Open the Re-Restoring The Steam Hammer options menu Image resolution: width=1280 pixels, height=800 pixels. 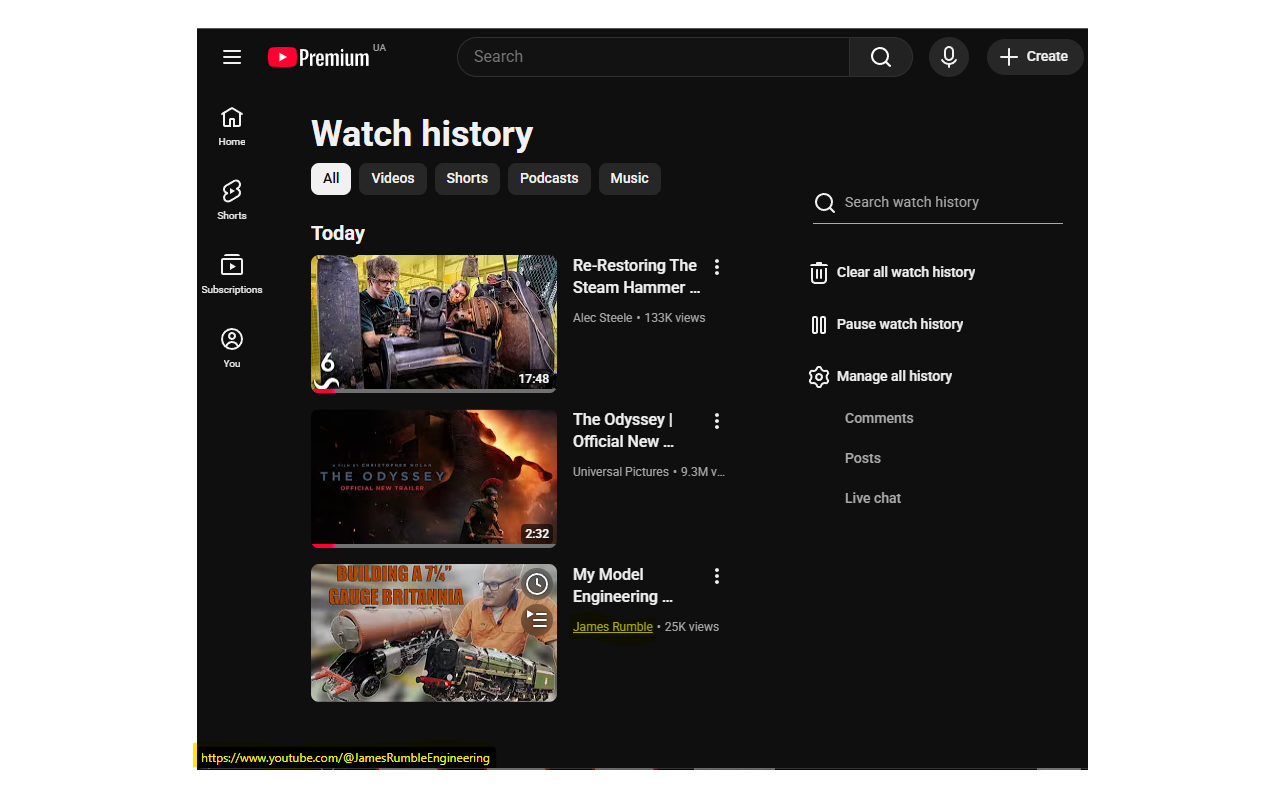717,267
